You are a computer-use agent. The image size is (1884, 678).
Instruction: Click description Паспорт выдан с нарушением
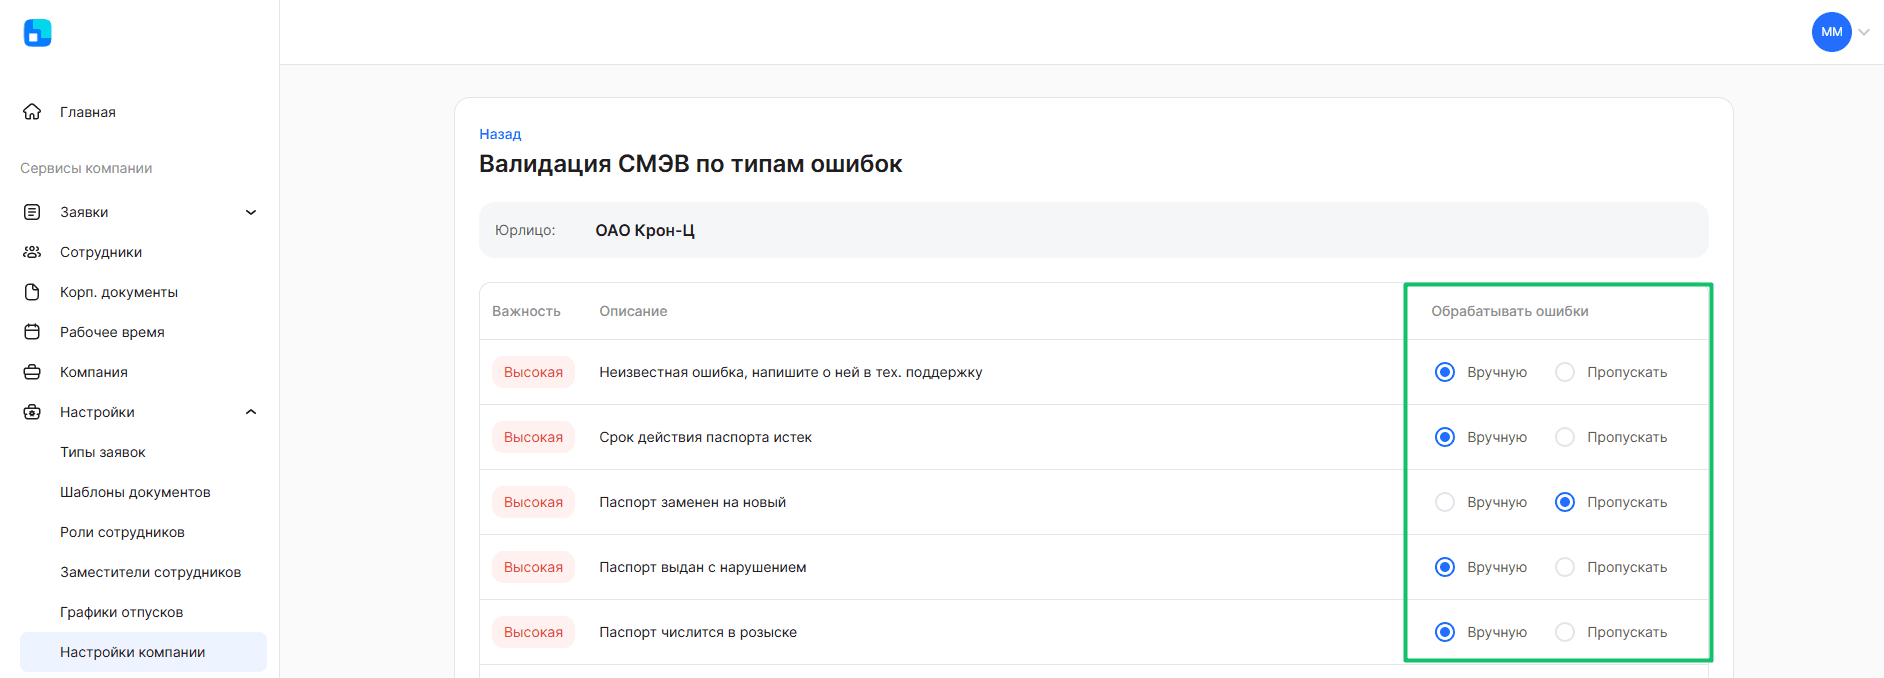click(x=702, y=567)
